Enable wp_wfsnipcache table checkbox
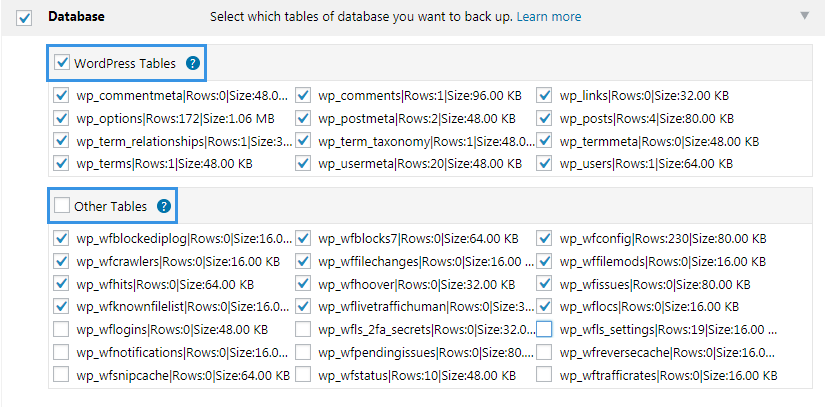Viewport: 825px width, 407px height. 62,375
